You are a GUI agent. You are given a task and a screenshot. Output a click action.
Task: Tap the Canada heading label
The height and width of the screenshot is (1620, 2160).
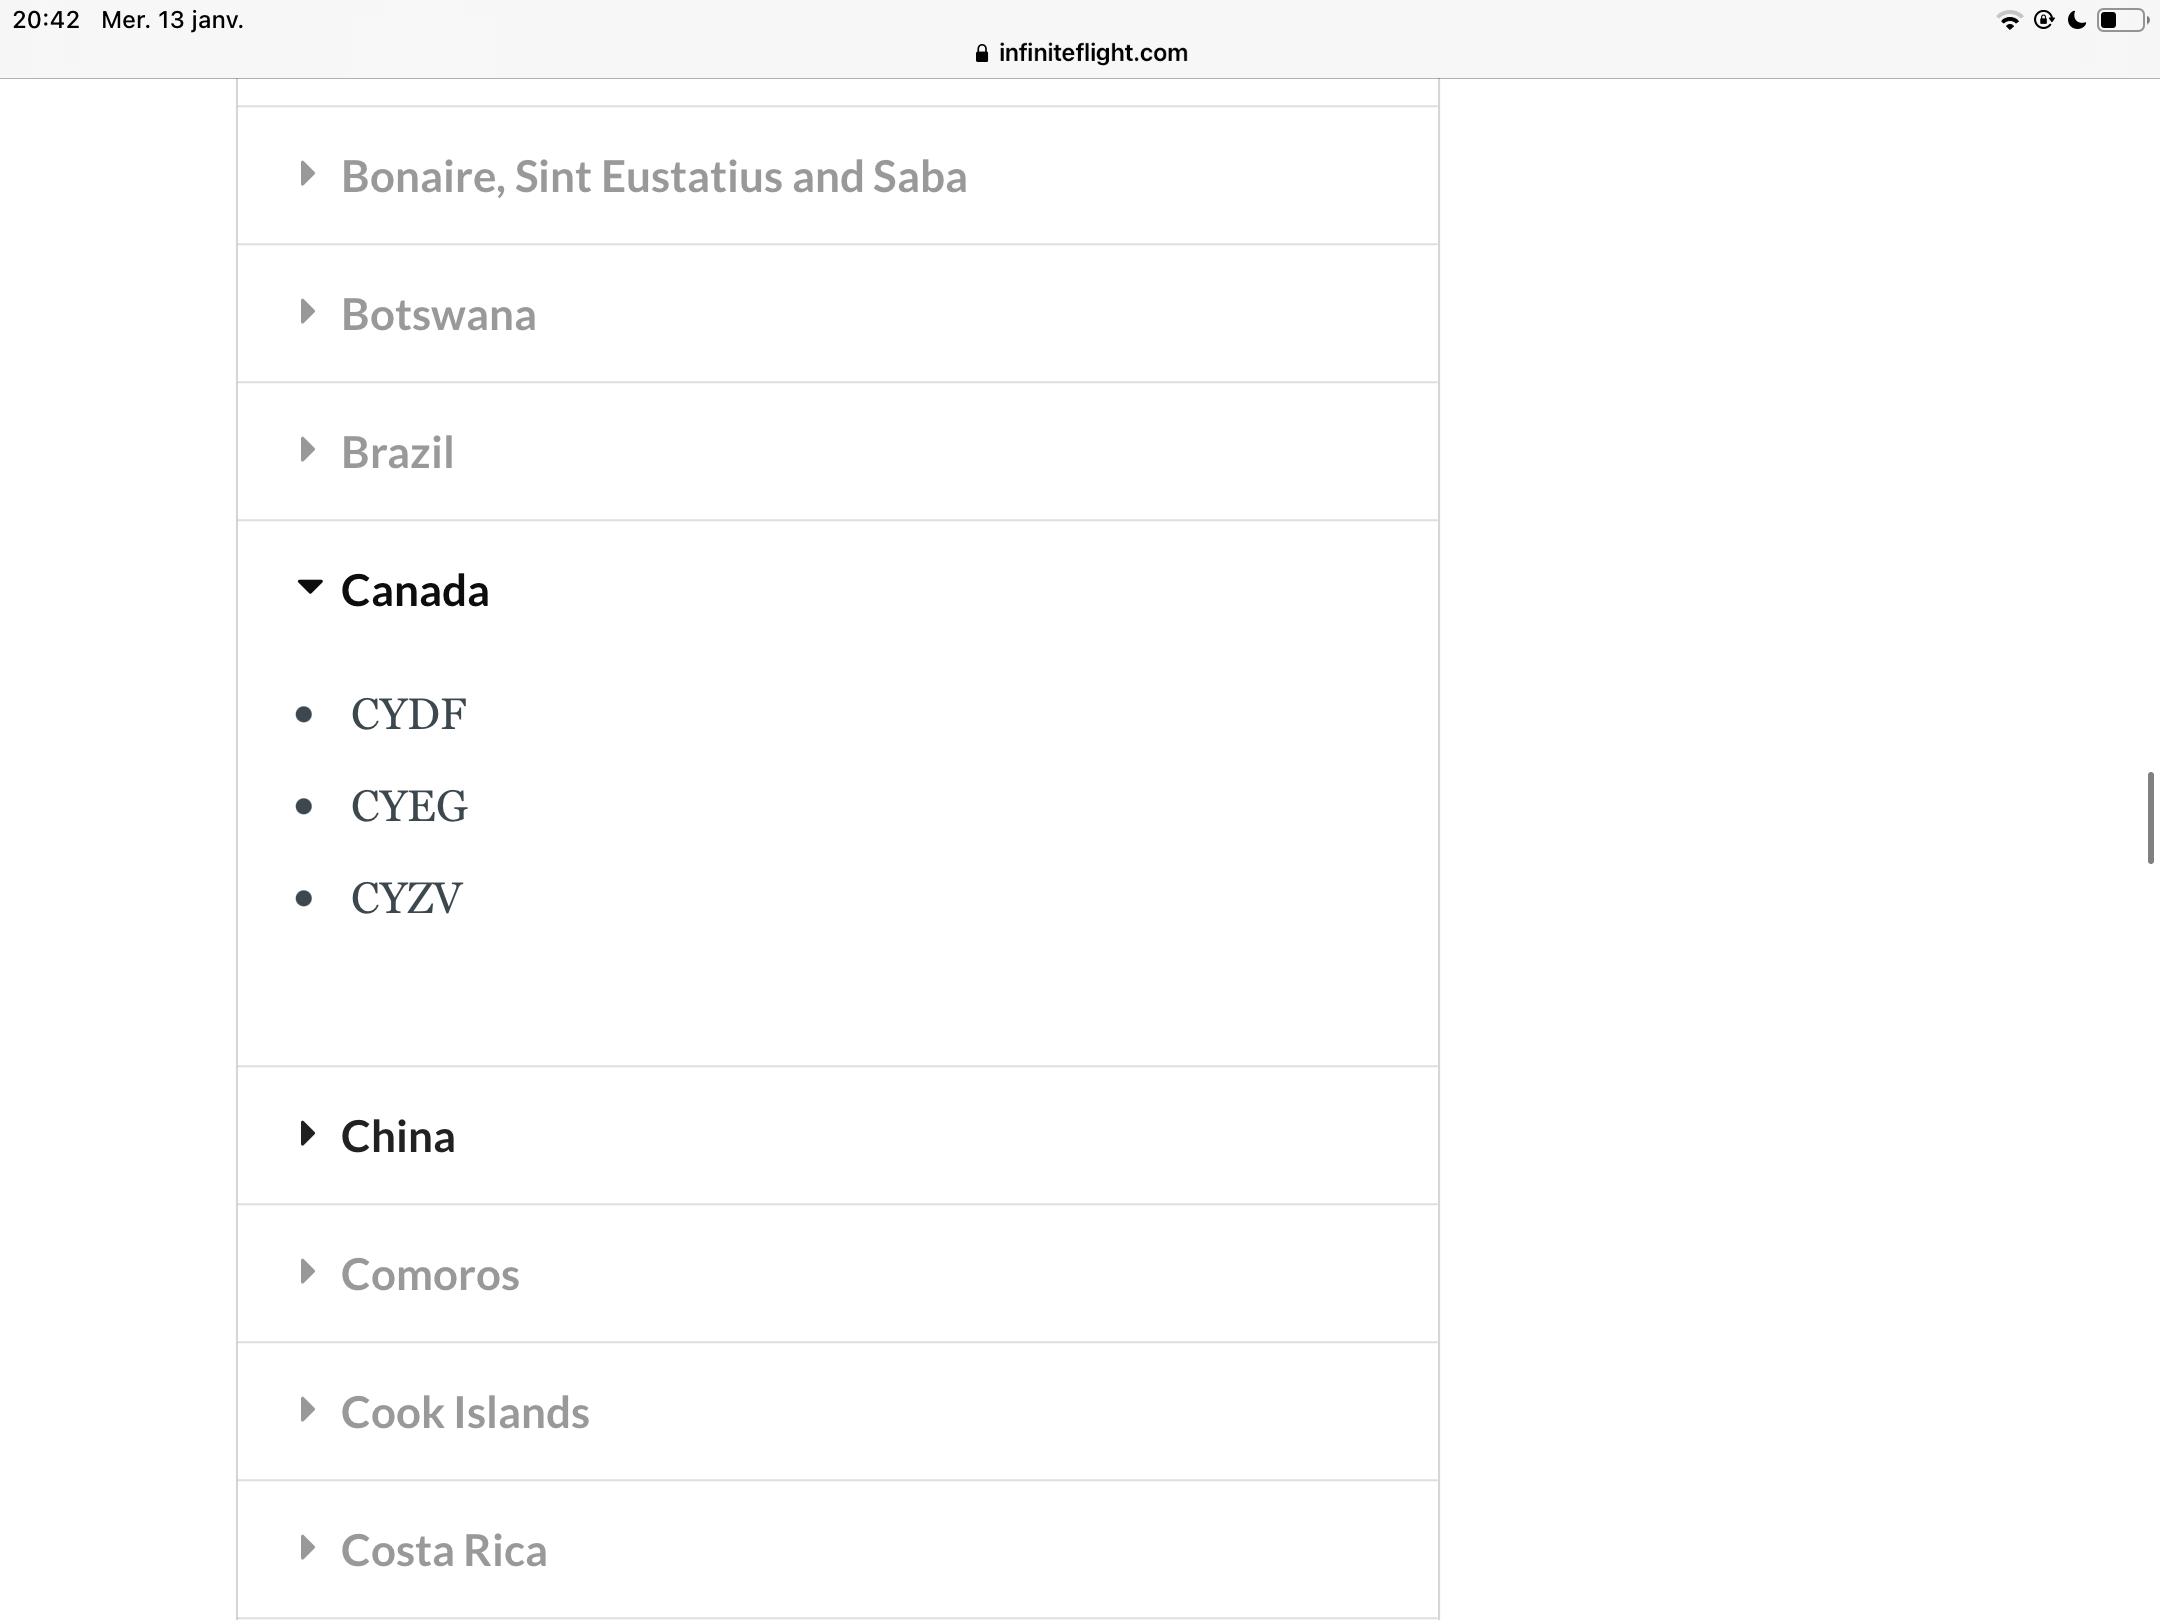click(415, 591)
